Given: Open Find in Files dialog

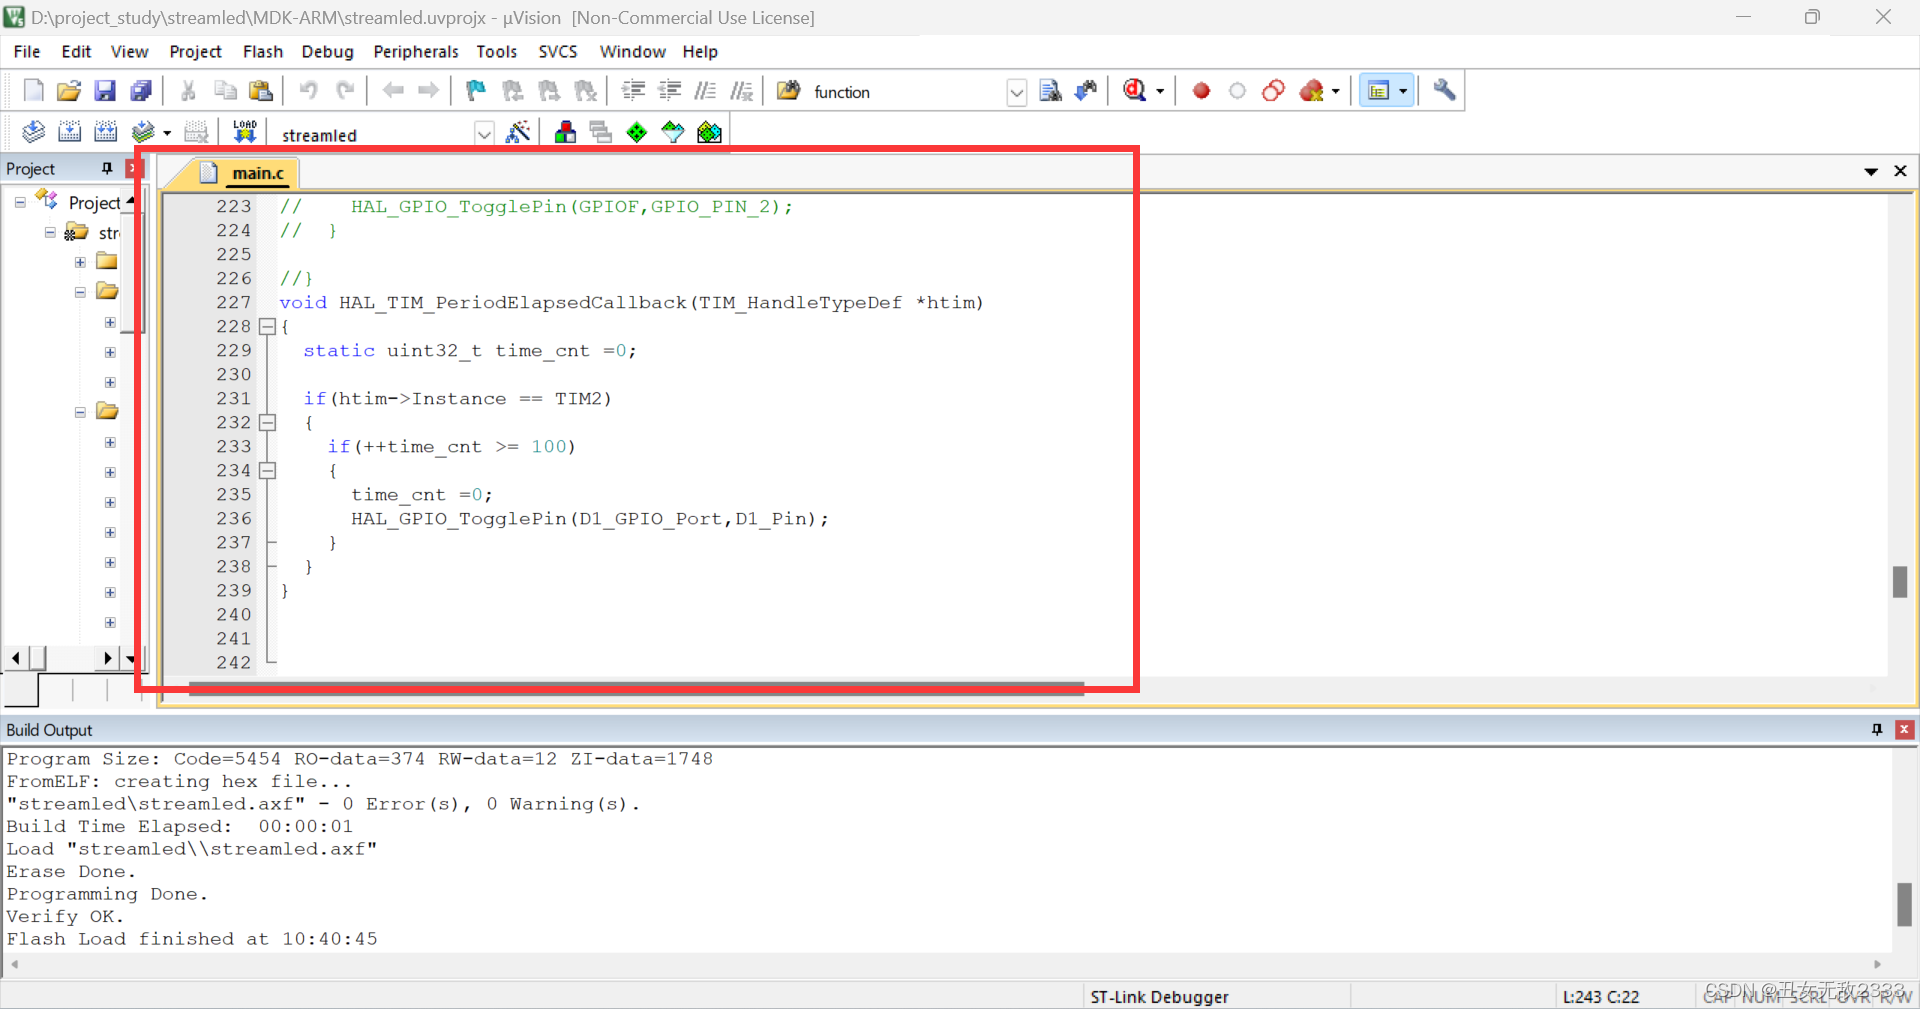Looking at the screenshot, I should point(788,91).
